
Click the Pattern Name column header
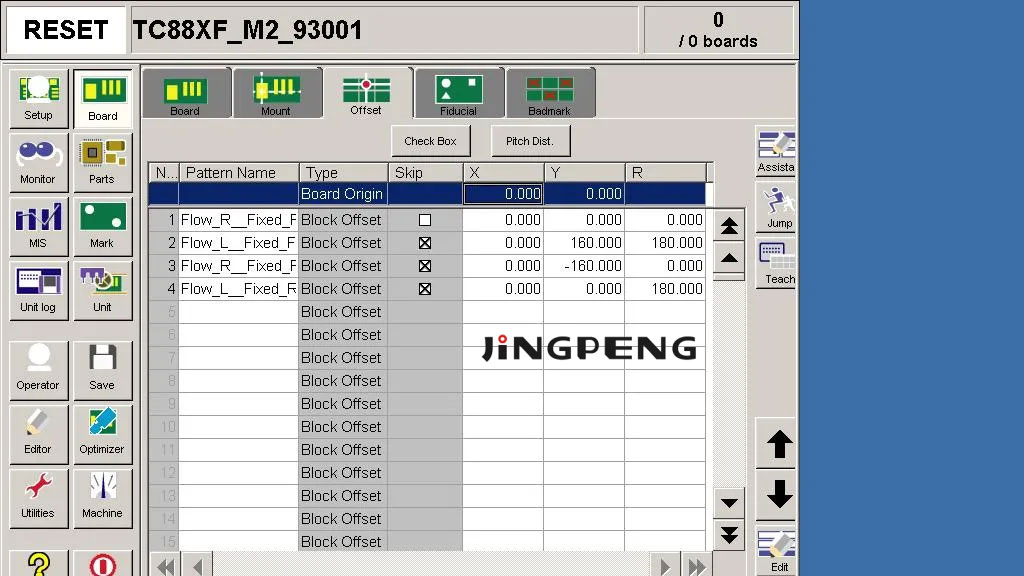point(239,172)
